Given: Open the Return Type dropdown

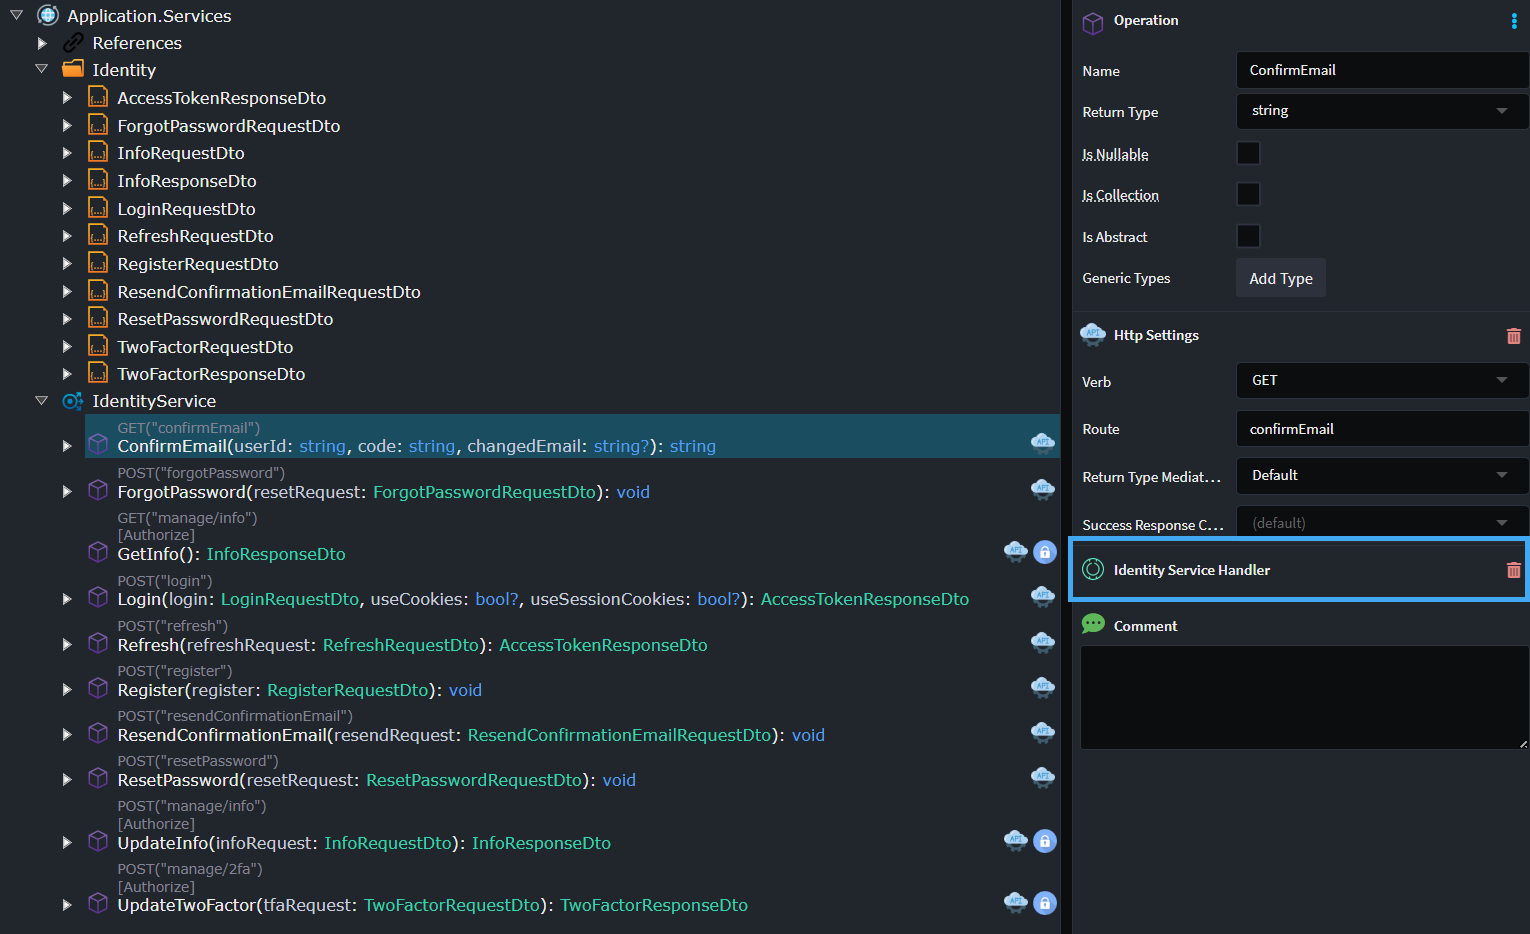Looking at the screenshot, I should (1381, 111).
